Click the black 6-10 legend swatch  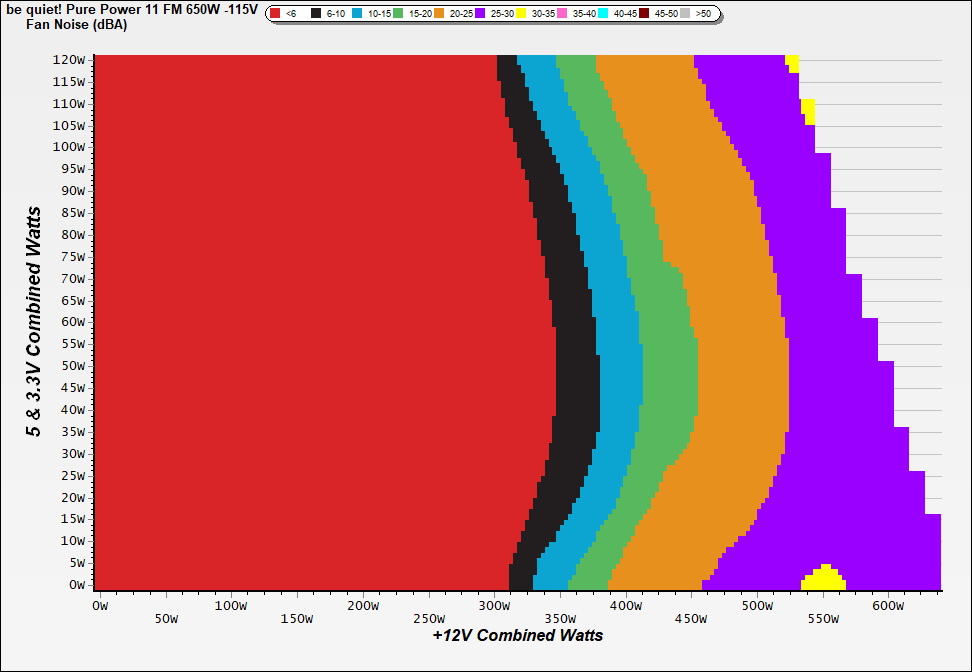click(317, 14)
